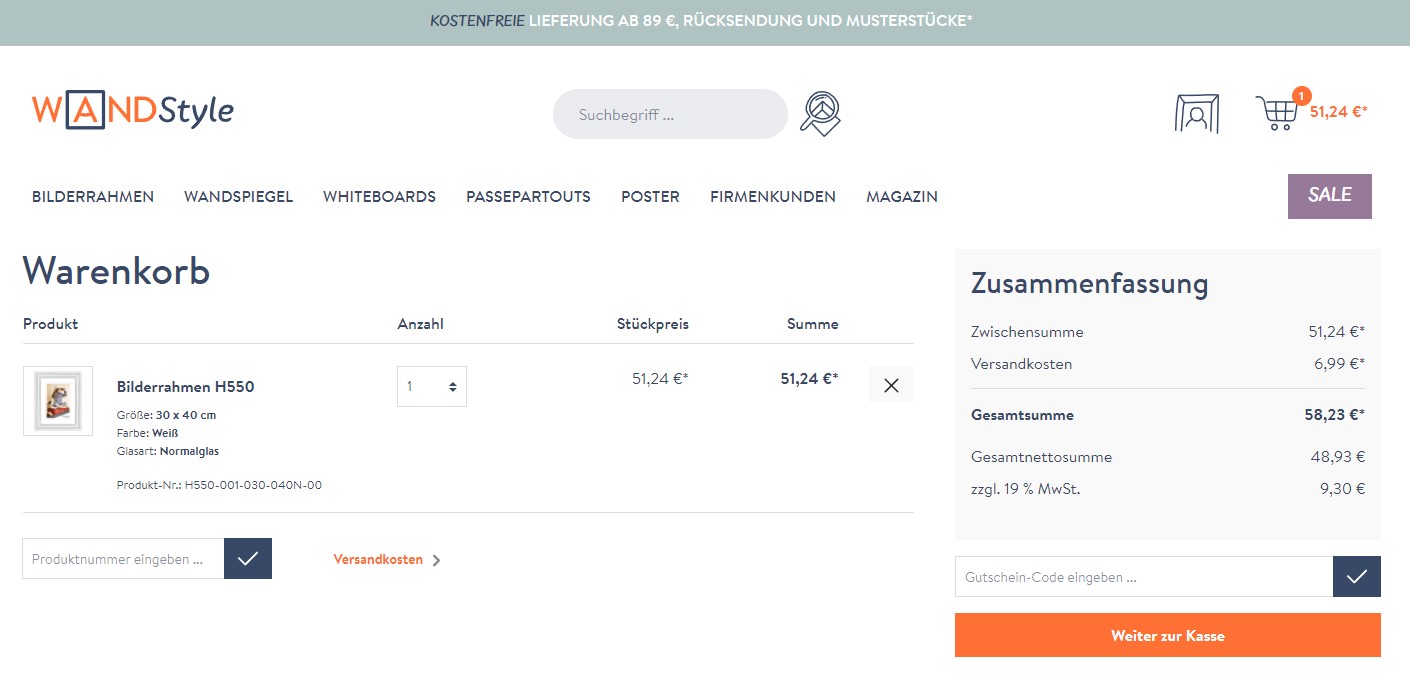Click the Gutschein-Code input field
Image resolution: width=1410 pixels, height=695 pixels.
pyautogui.click(x=1143, y=577)
